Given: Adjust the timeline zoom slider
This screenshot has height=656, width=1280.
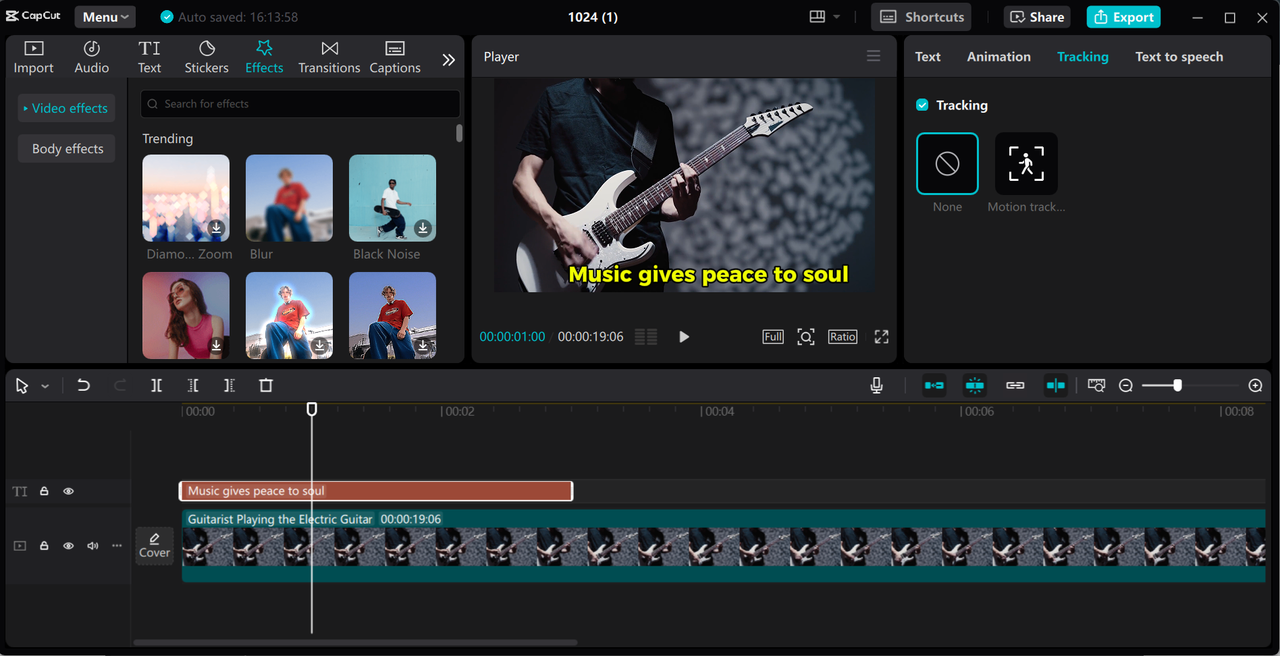Looking at the screenshot, I should 1178,385.
